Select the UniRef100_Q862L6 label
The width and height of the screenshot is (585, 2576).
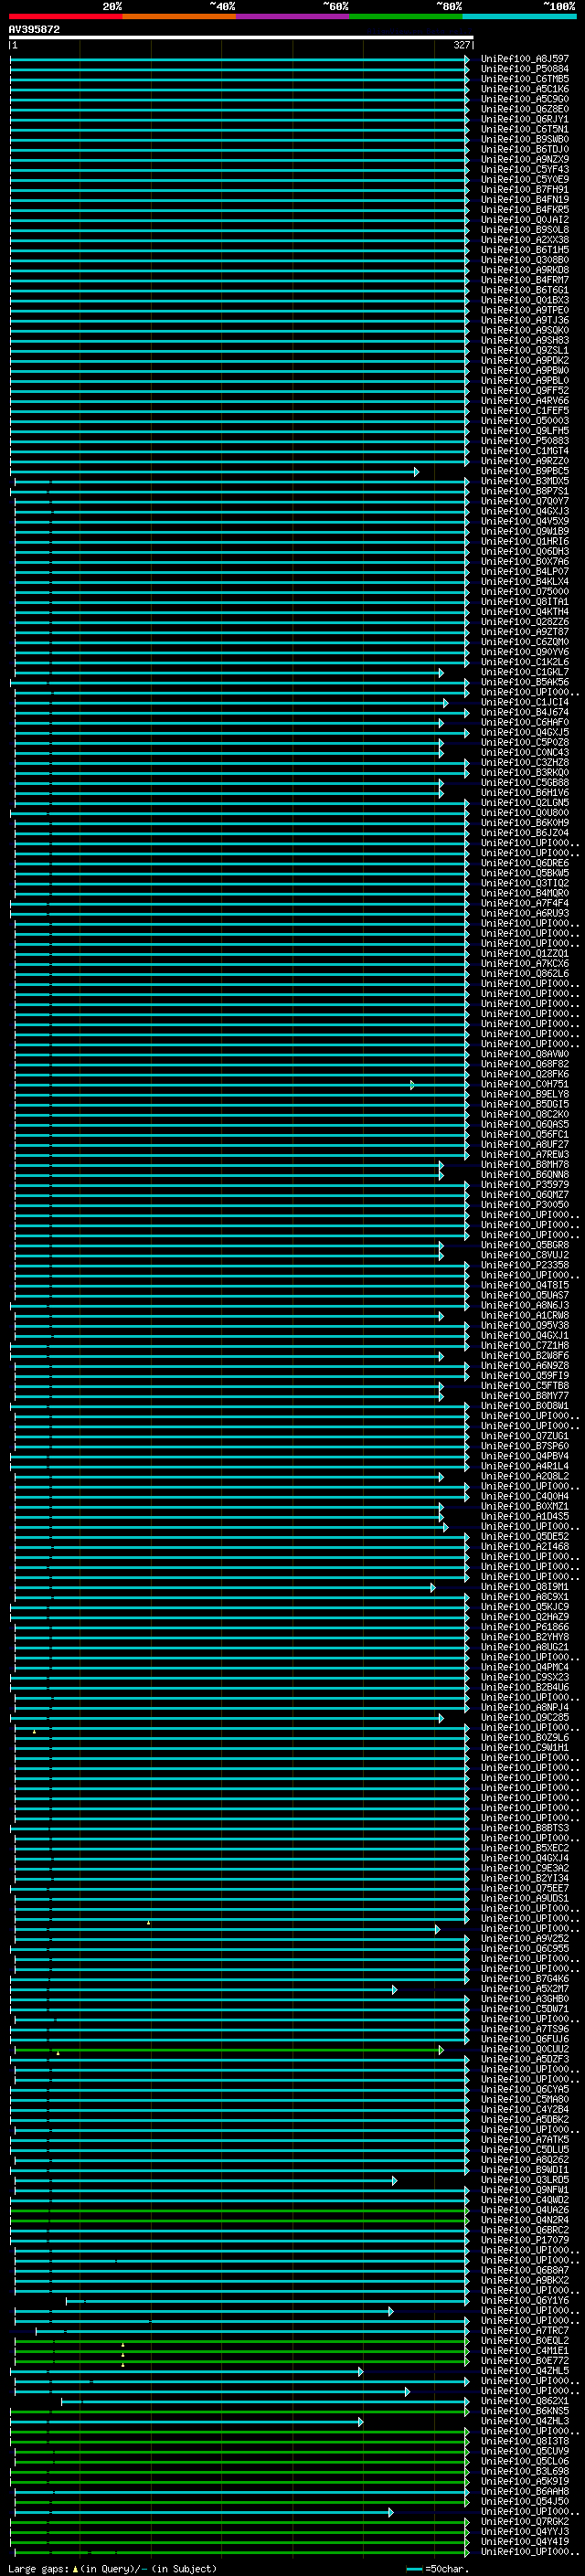tap(525, 974)
